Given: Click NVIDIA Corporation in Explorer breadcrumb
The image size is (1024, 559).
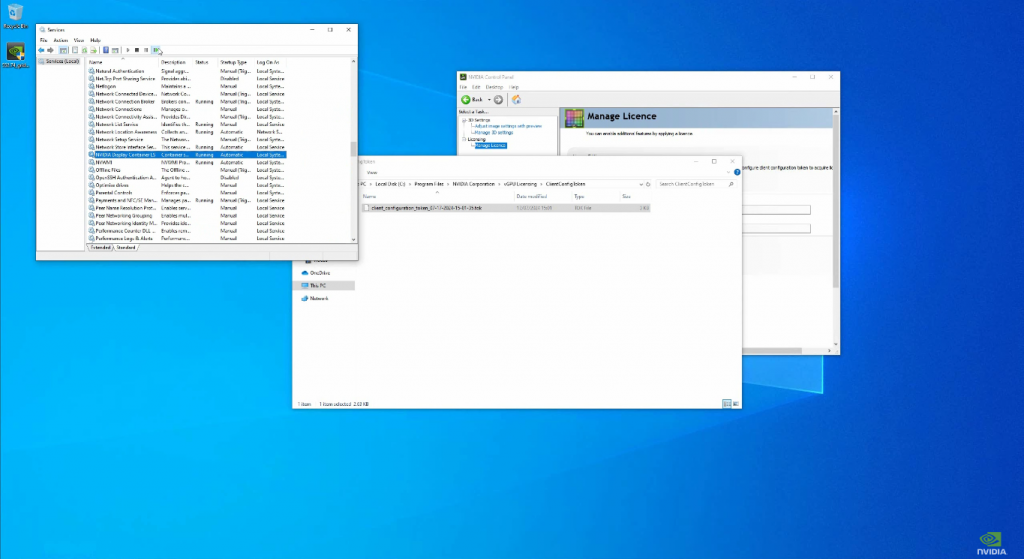Looking at the screenshot, I should [x=473, y=184].
